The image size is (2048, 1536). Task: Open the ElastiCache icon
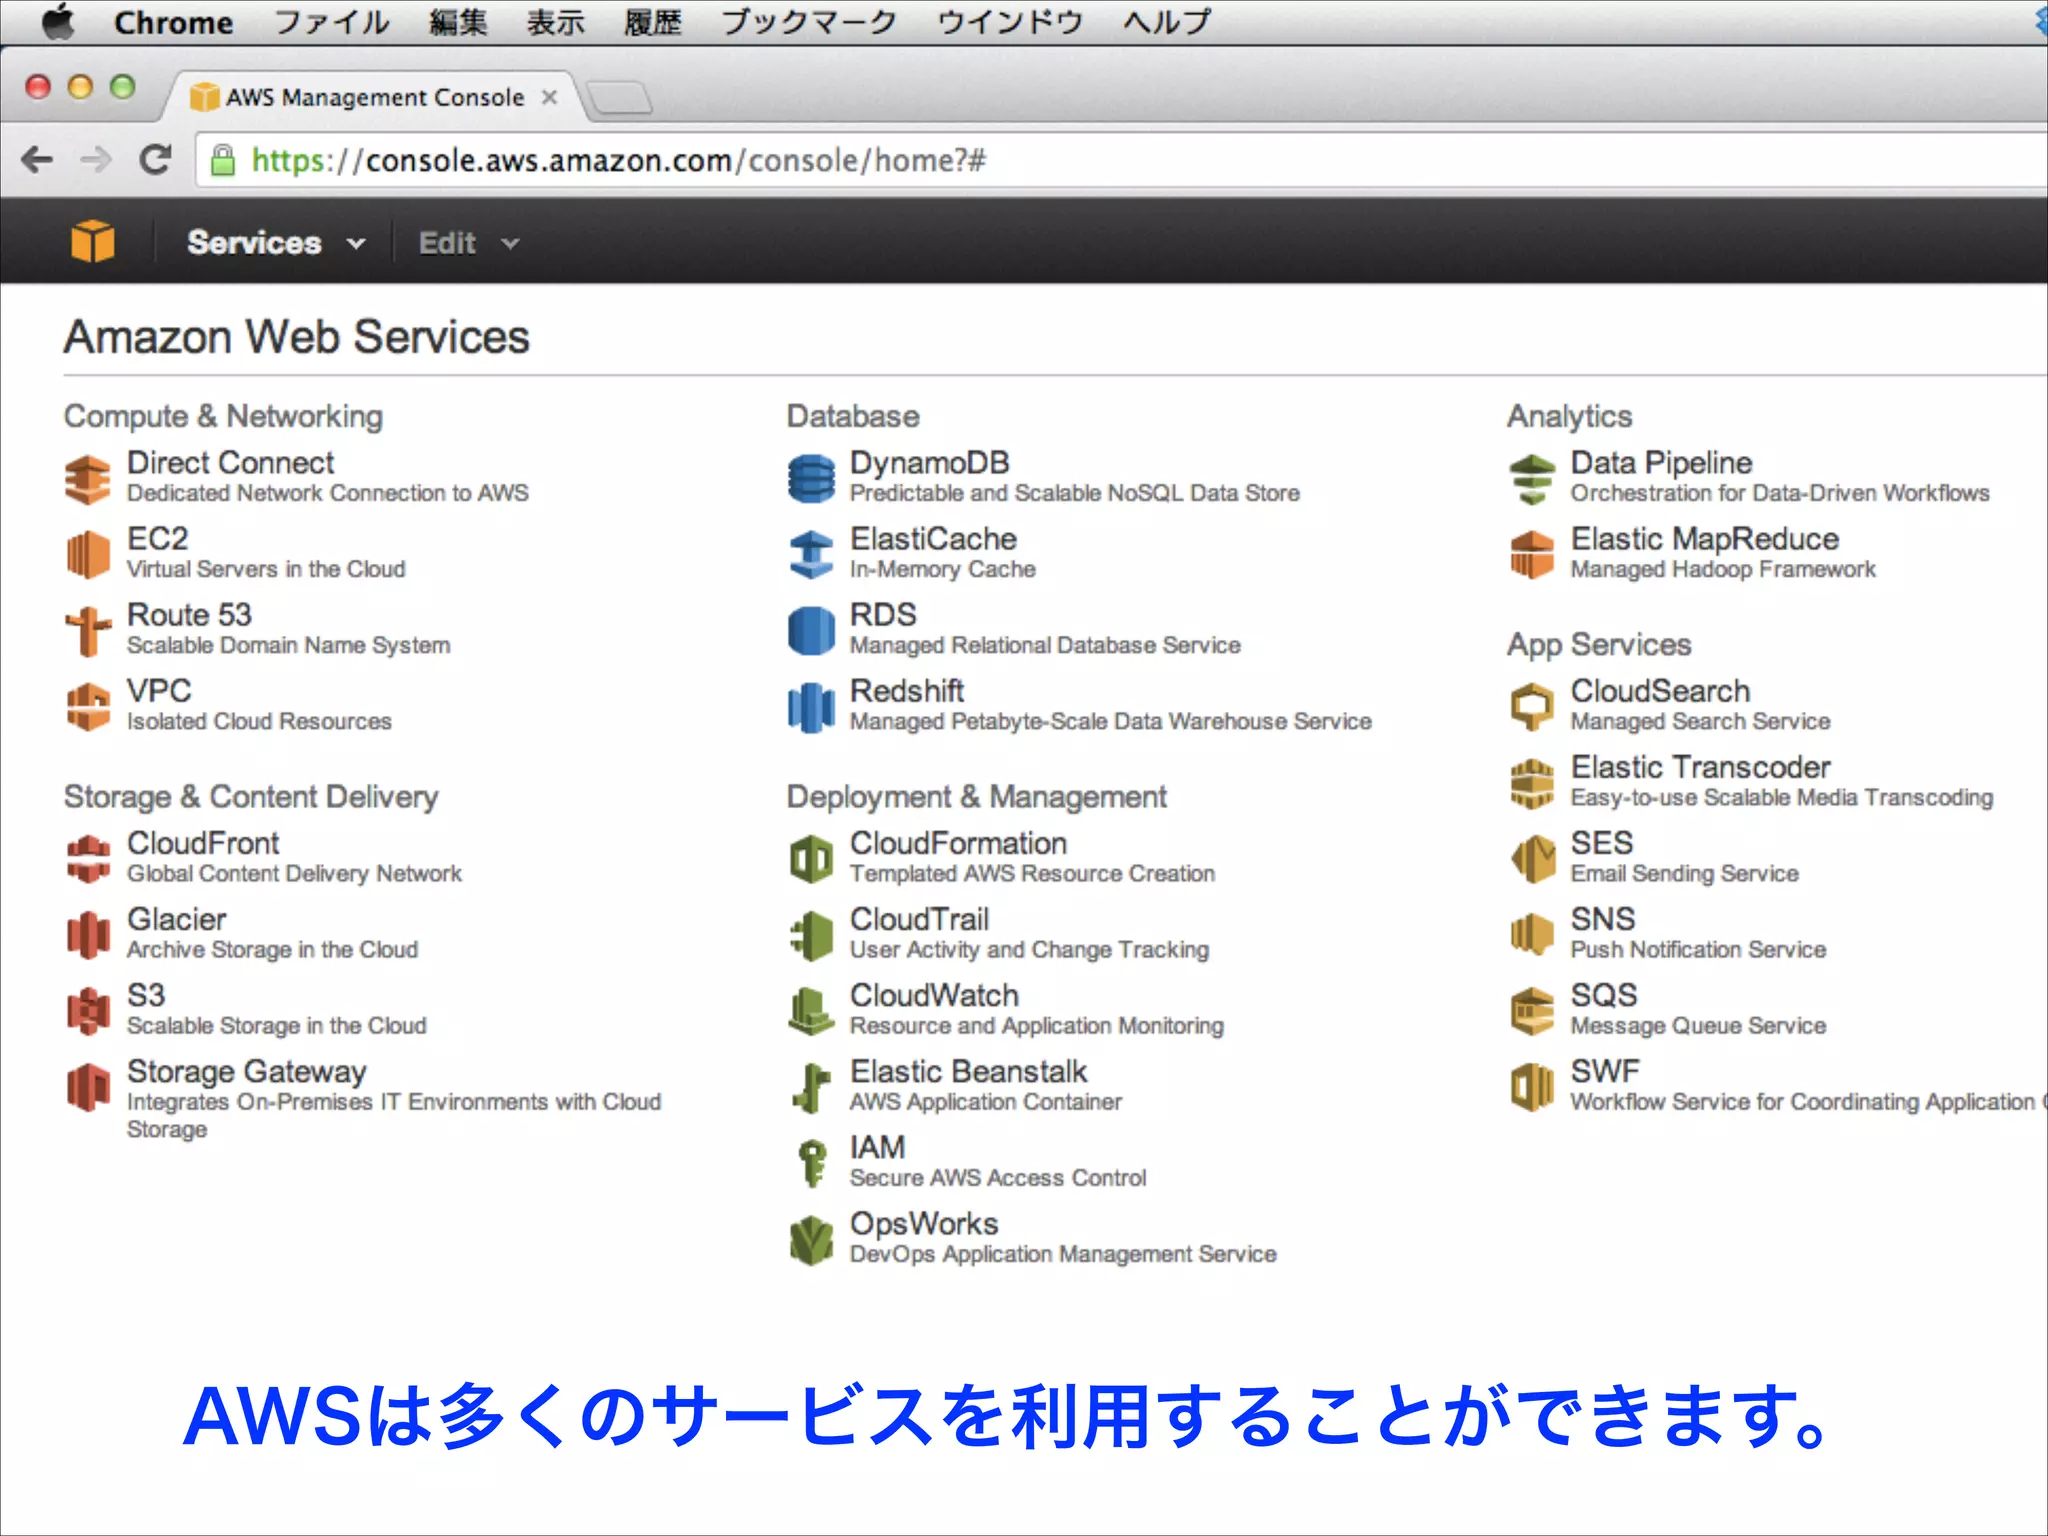(811, 555)
